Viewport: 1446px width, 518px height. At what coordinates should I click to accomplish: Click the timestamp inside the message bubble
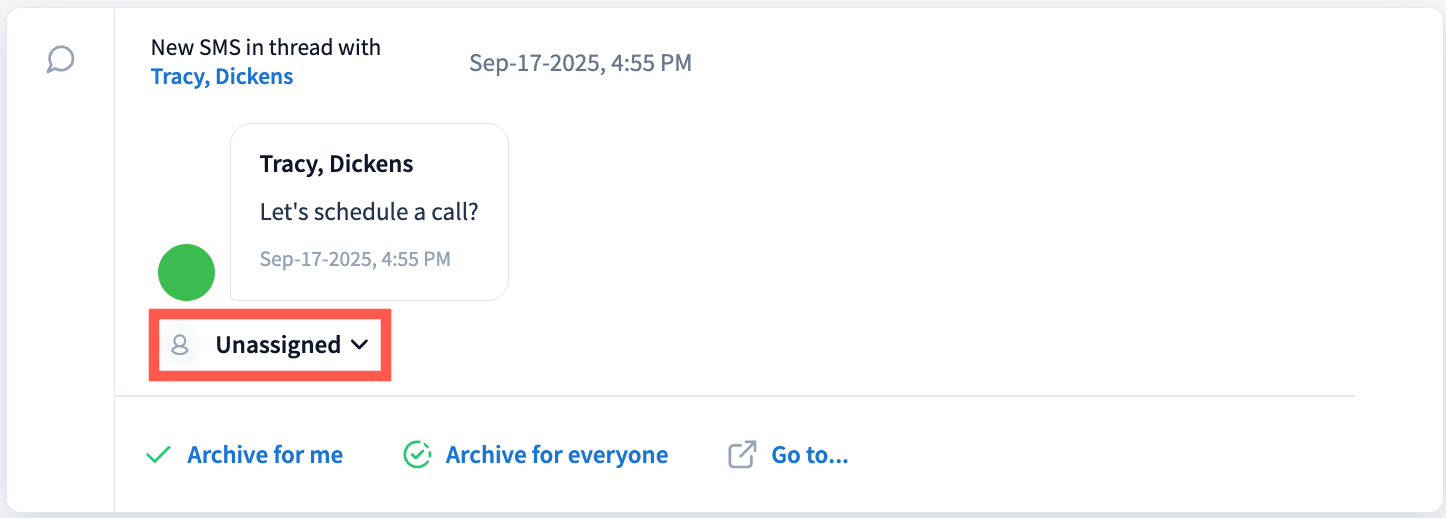click(x=355, y=259)
